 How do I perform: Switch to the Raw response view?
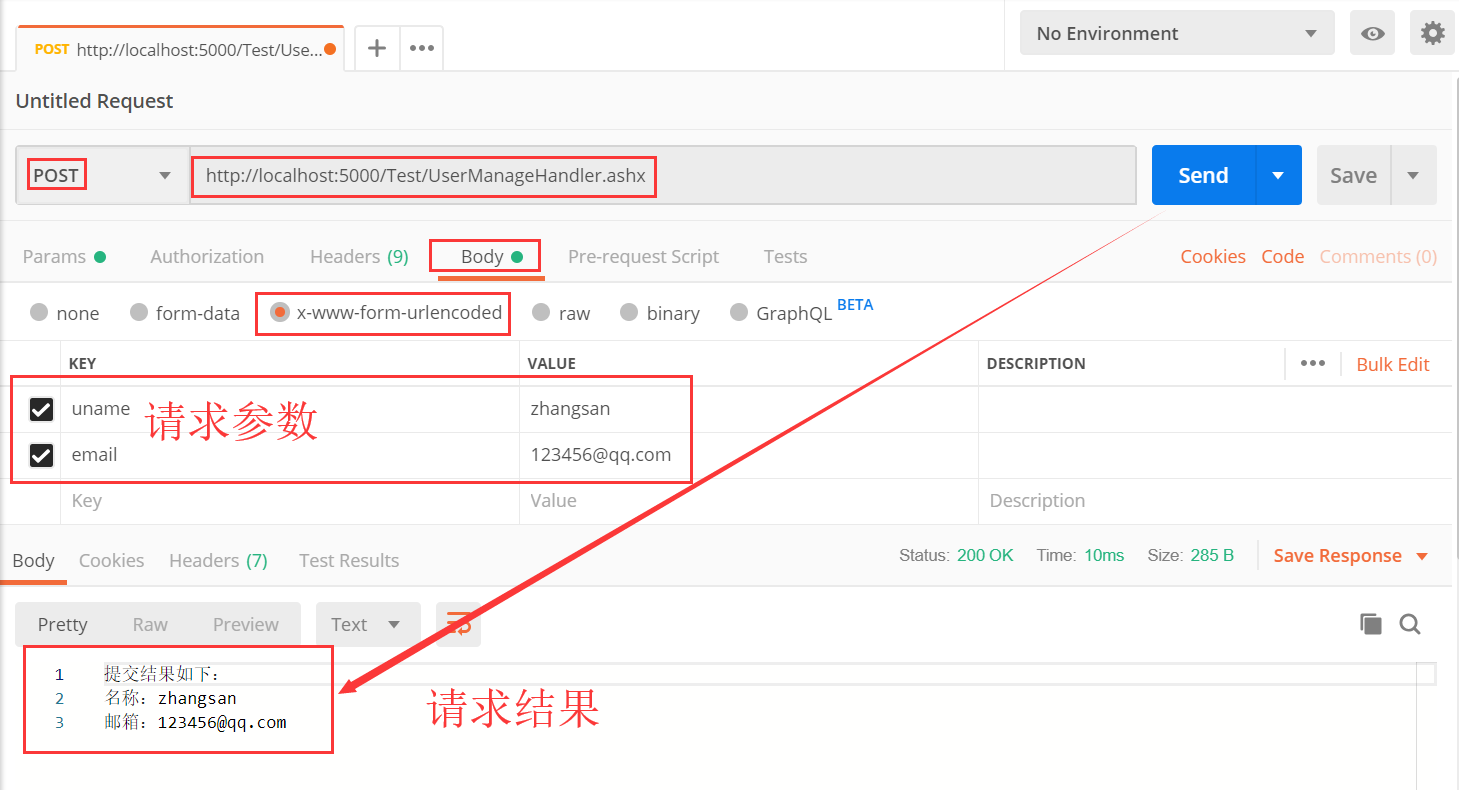click(x=149, y=623)
